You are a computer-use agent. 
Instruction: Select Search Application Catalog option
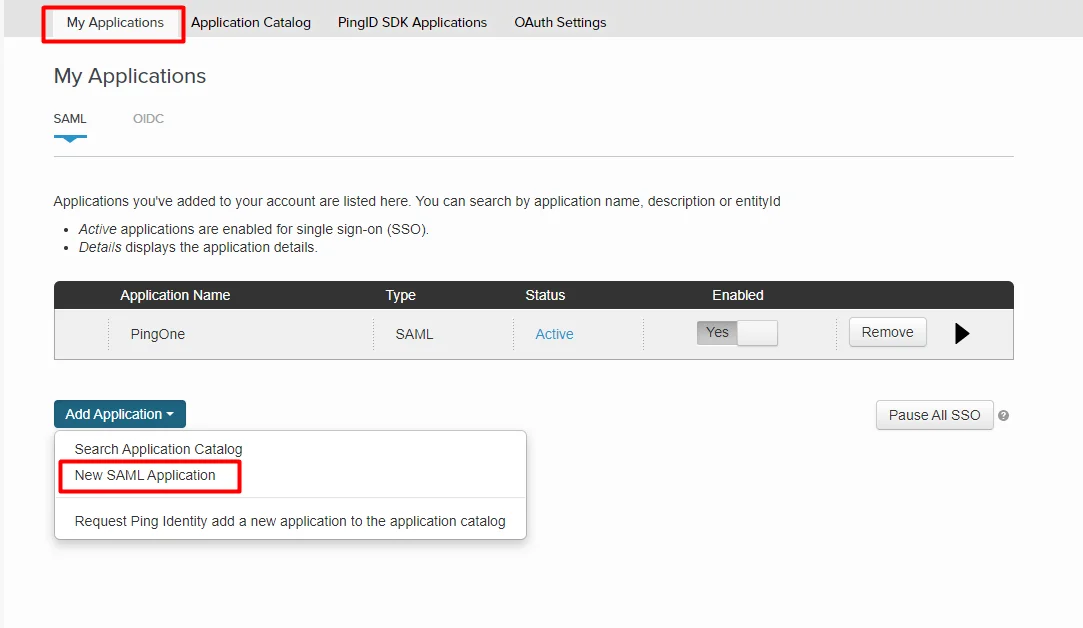pos(155,448)
